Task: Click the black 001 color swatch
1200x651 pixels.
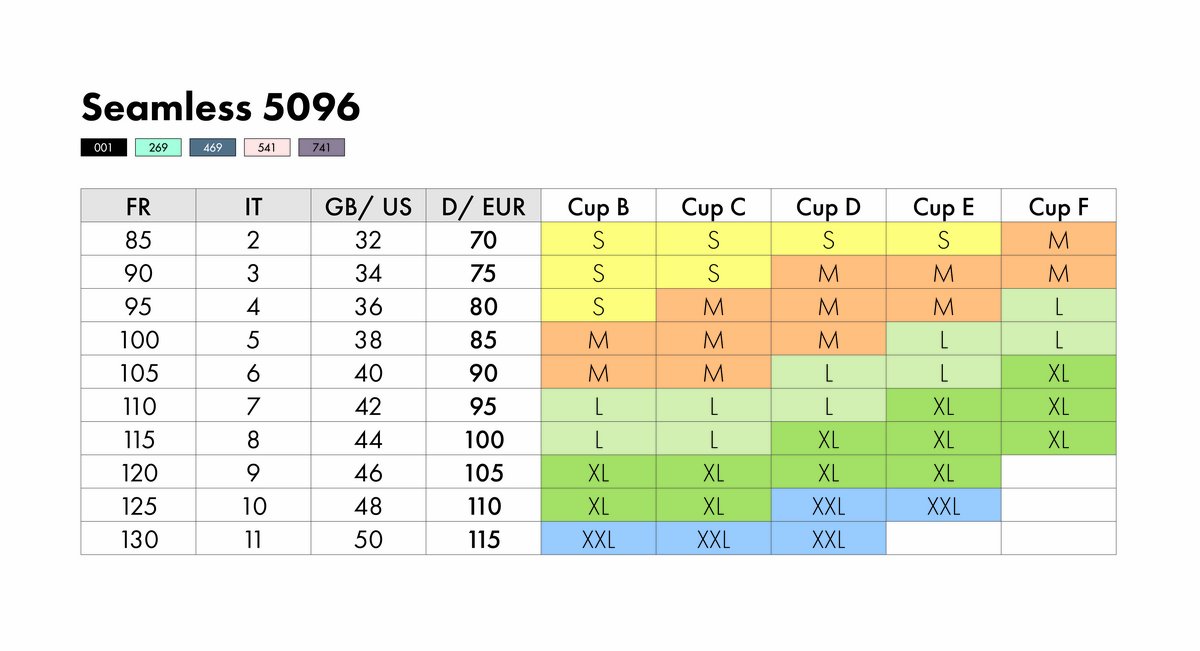Action: coord(104,148)
